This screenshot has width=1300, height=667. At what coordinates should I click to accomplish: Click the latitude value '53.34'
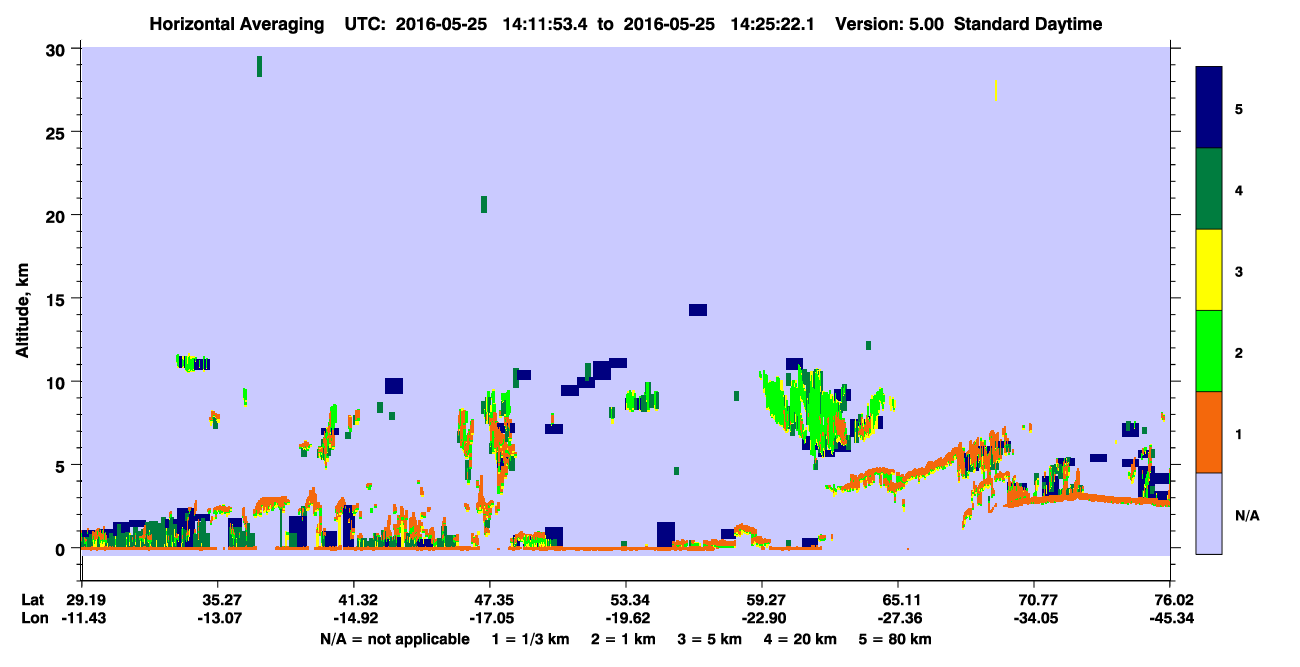[625, 600]
